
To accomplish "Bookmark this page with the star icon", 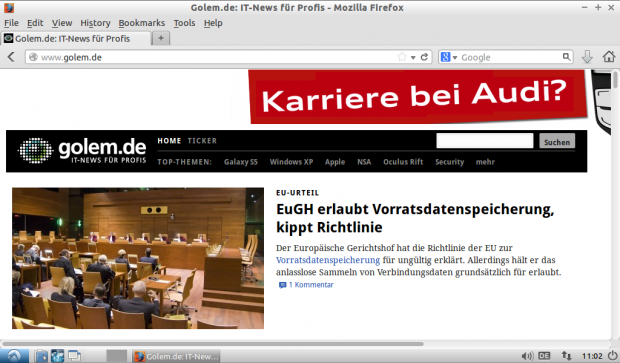I will coord(402,57).
